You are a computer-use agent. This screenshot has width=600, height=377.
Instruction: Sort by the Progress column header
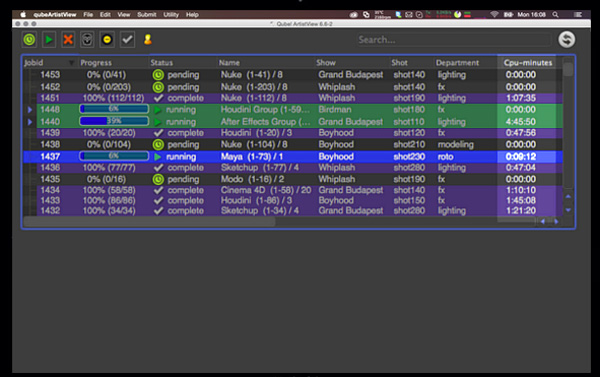pyautogui.click(x=113, y=63)
